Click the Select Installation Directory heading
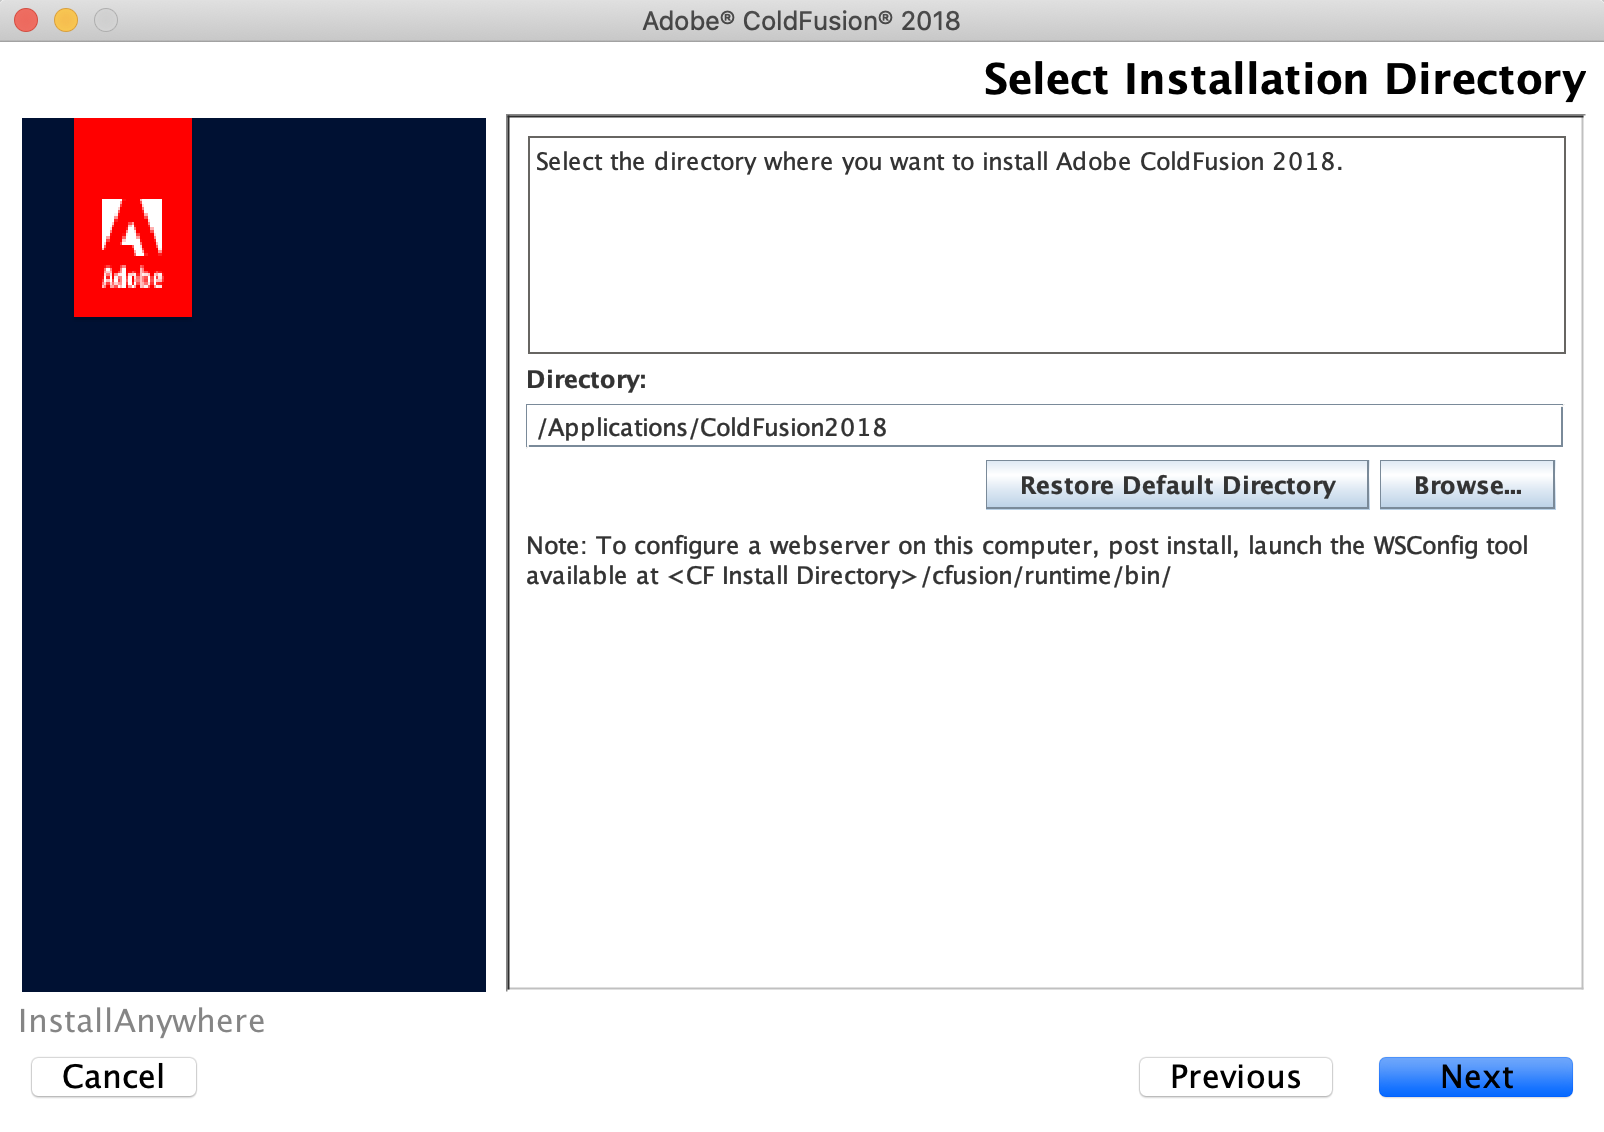The image size is (1604, 1132). [x=1284, y=79]
